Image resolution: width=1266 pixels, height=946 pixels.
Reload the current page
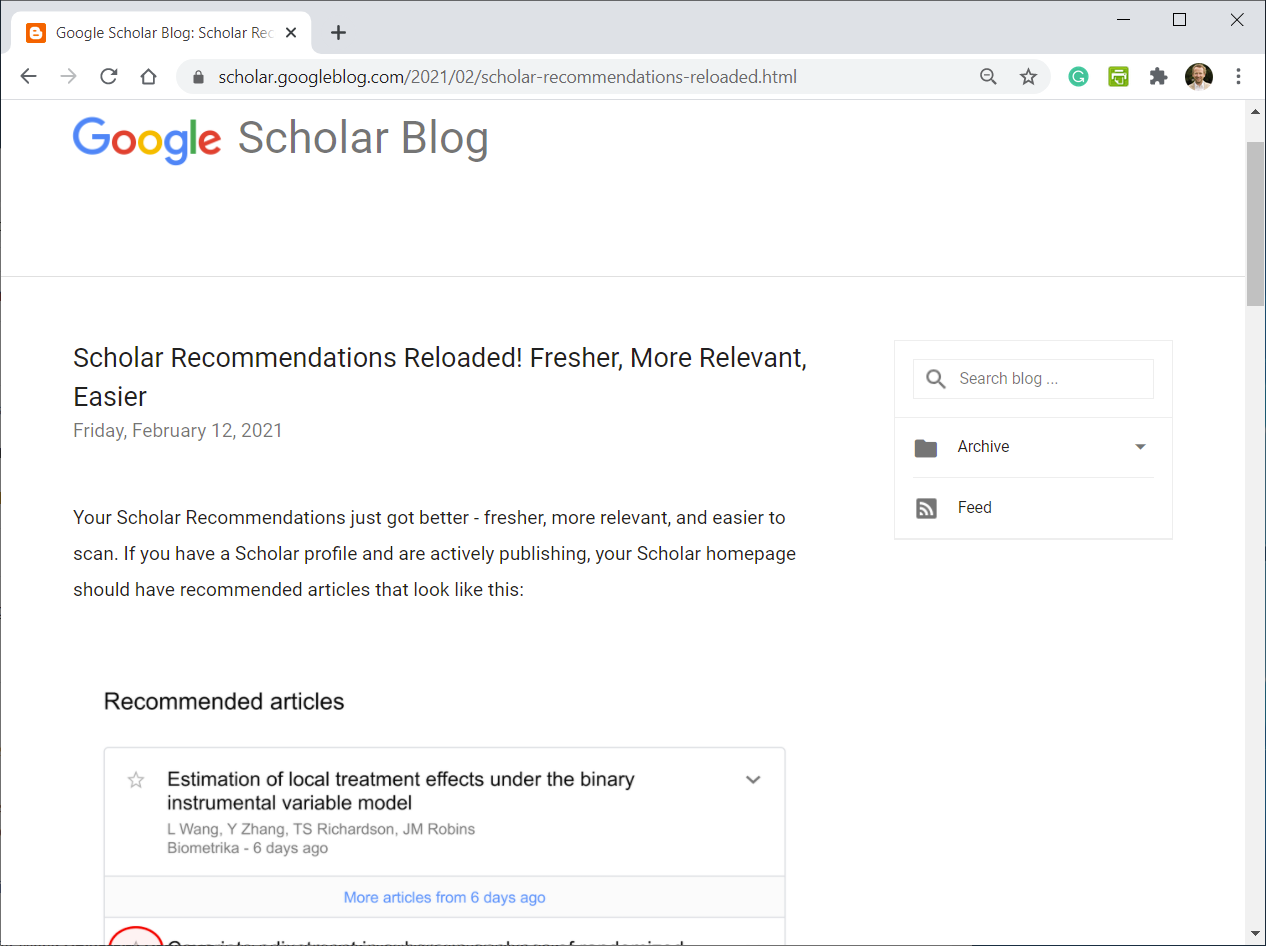click(x=108, y=76)
